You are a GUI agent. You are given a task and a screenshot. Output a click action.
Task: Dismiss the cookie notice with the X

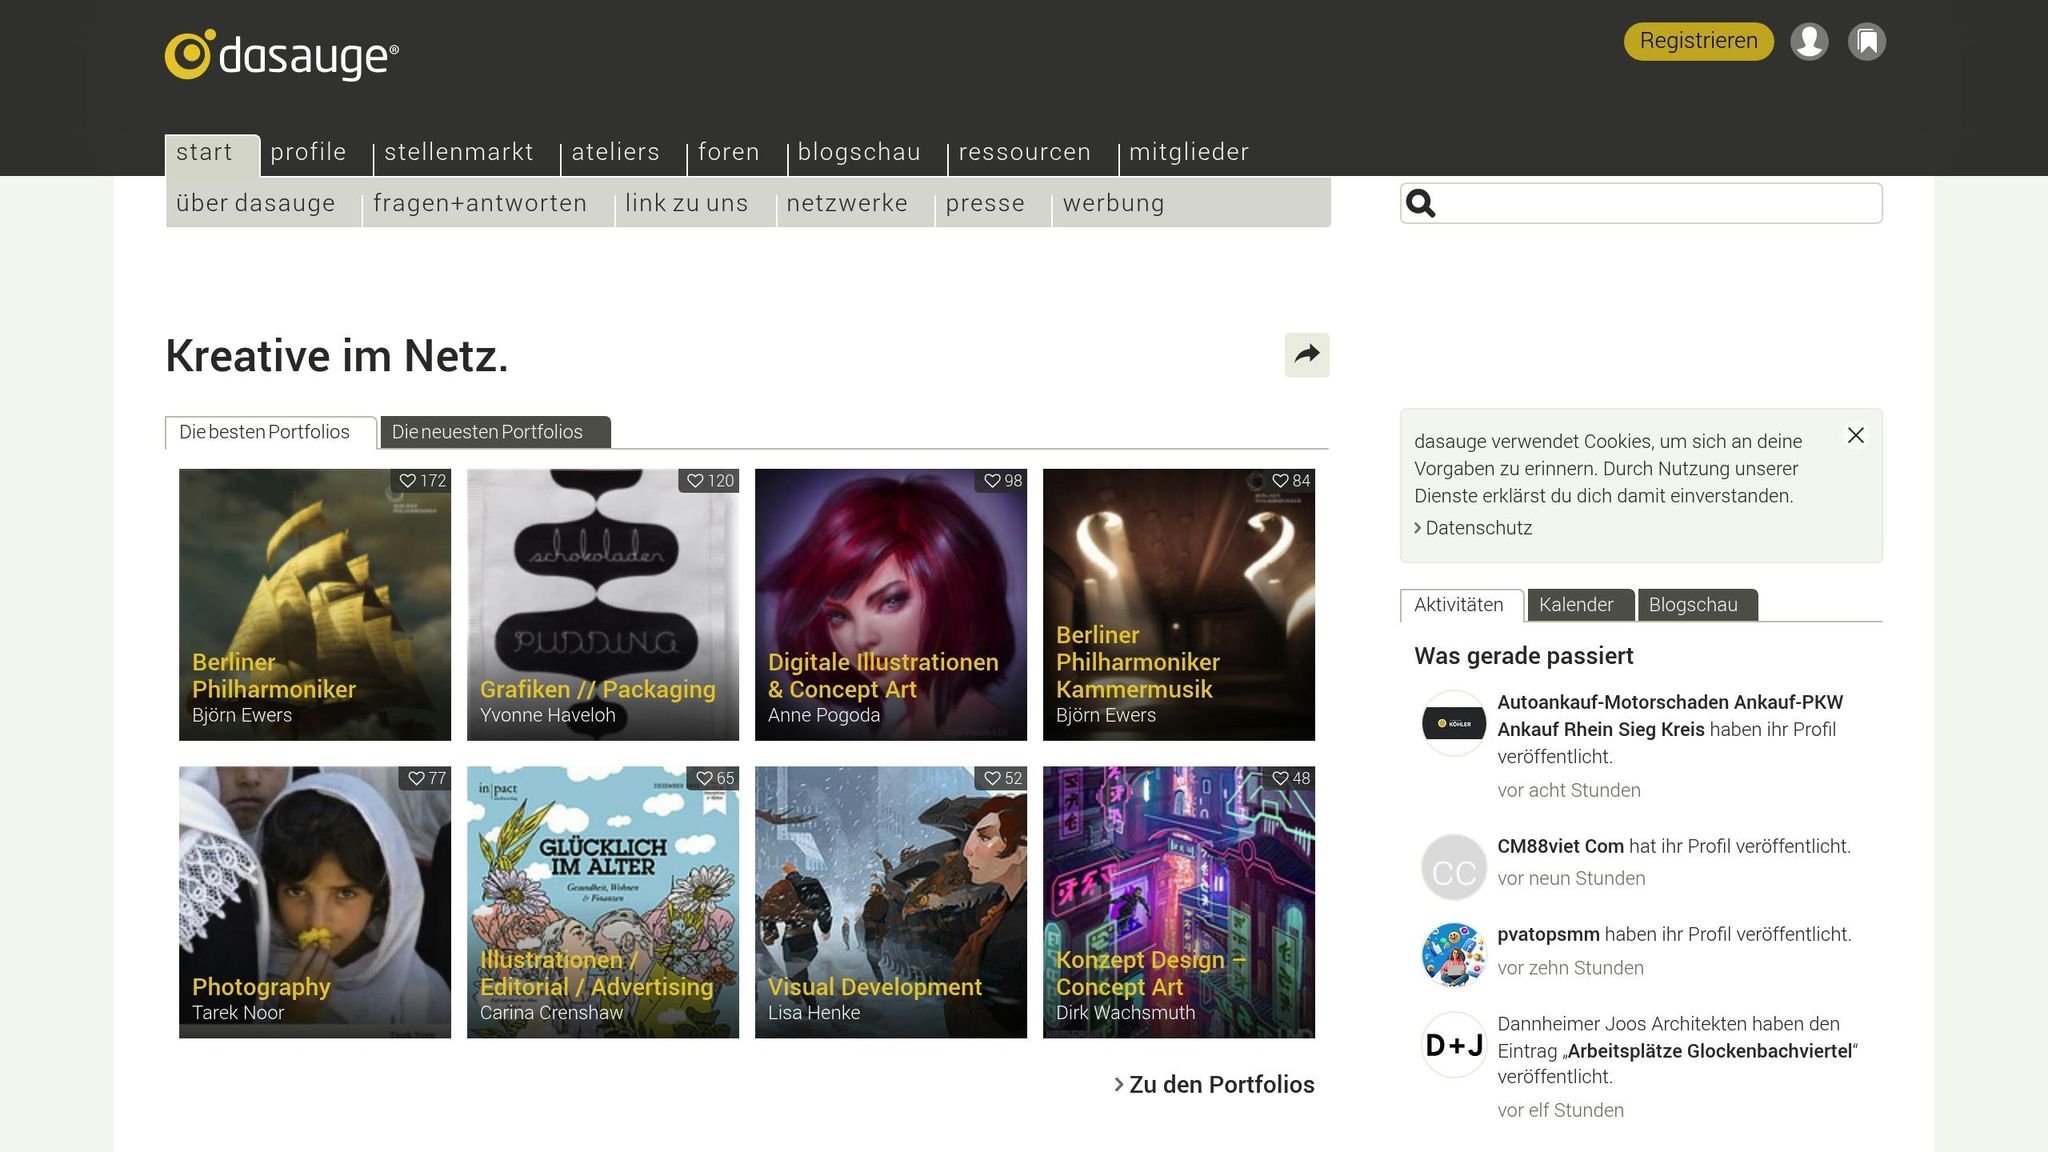1856,436
